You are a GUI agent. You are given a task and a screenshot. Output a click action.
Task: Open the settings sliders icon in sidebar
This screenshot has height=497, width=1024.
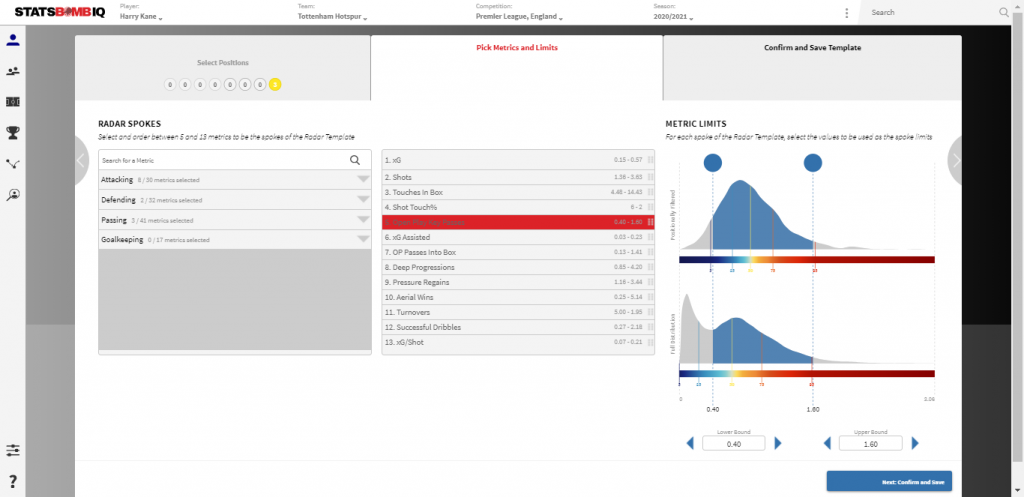tap(12, 451)
